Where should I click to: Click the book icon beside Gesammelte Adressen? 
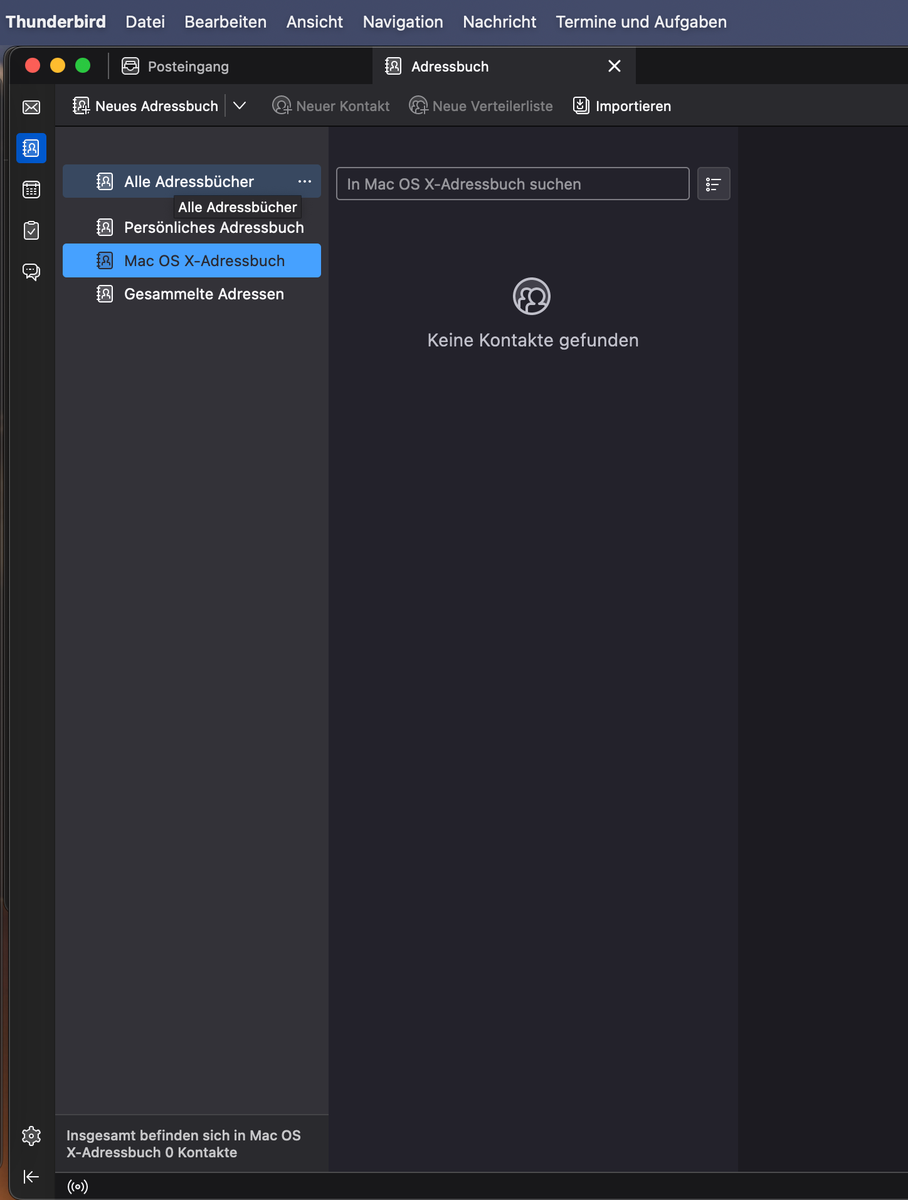click(104, 294)
